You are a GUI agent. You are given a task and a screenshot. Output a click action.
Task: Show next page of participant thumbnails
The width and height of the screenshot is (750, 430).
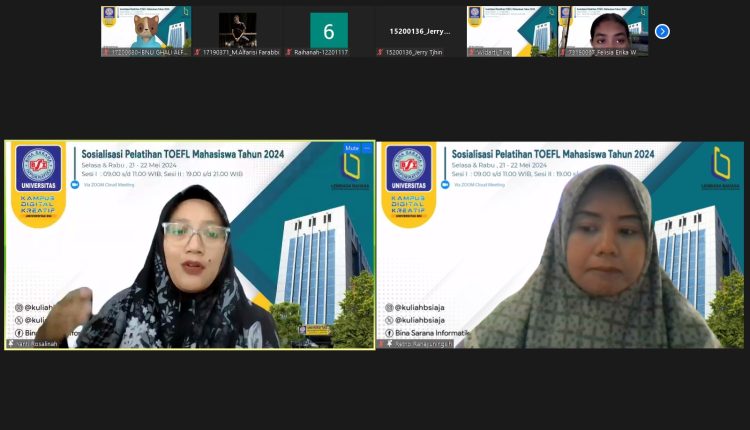coord(662,32)
